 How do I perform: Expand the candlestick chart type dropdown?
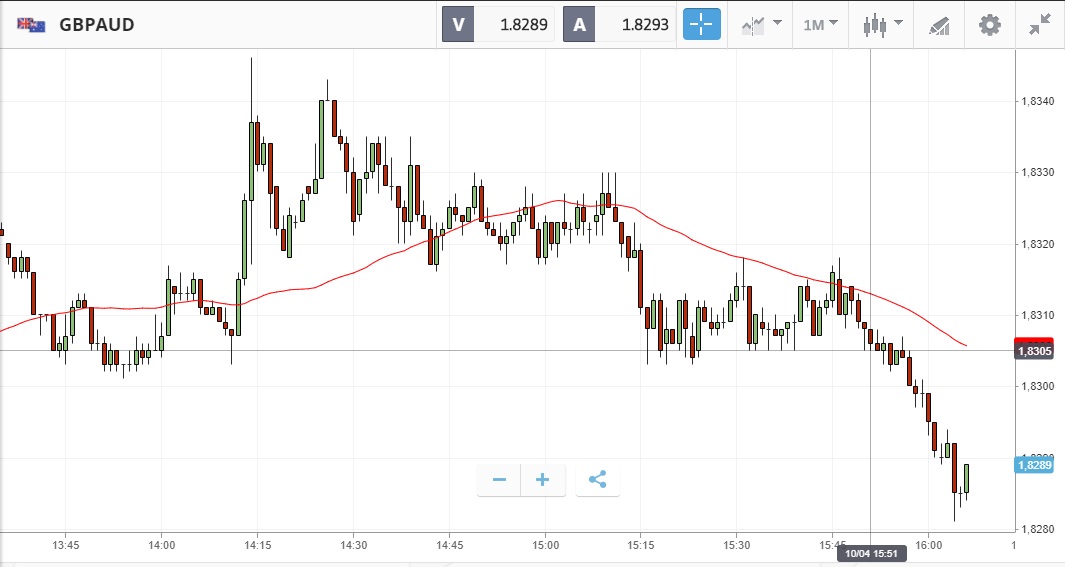click(x=884, y=25)
